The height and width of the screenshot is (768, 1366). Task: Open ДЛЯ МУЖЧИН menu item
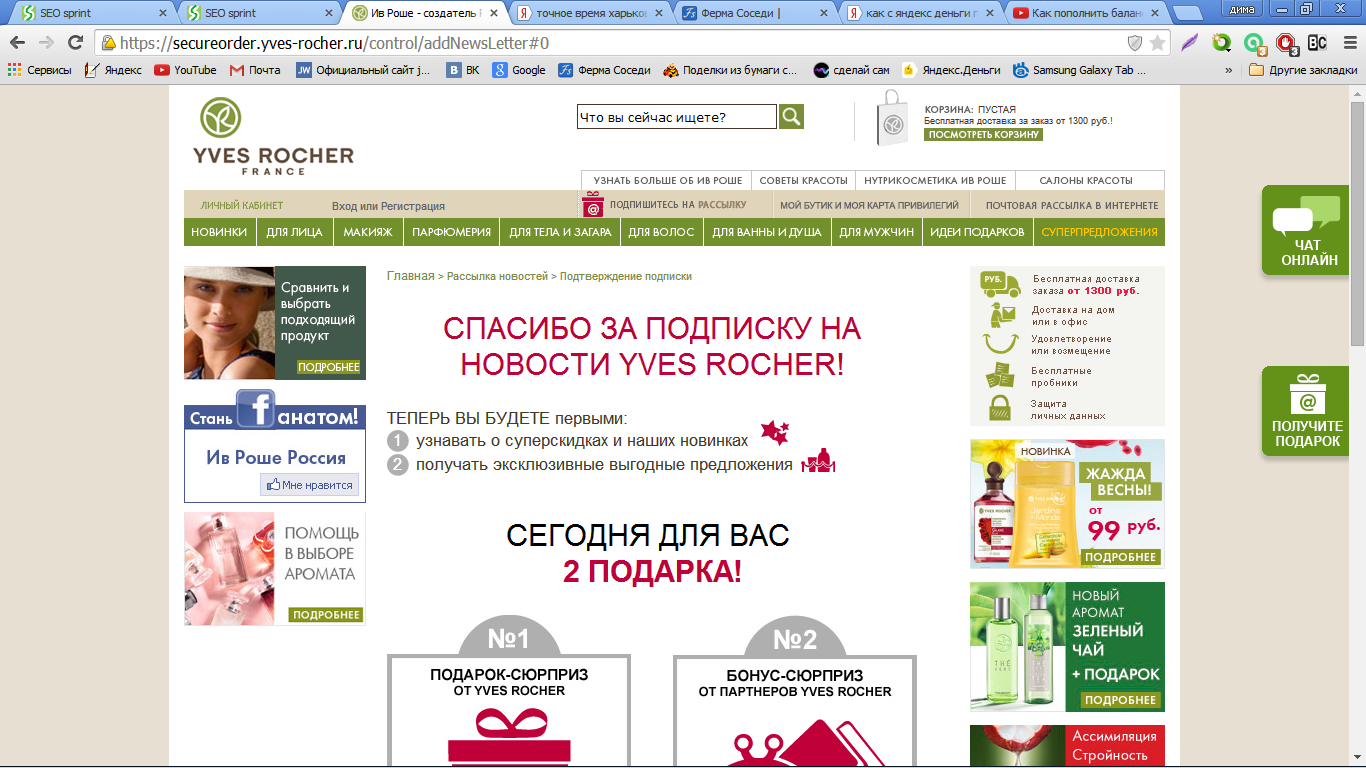[x=876, y=232]
